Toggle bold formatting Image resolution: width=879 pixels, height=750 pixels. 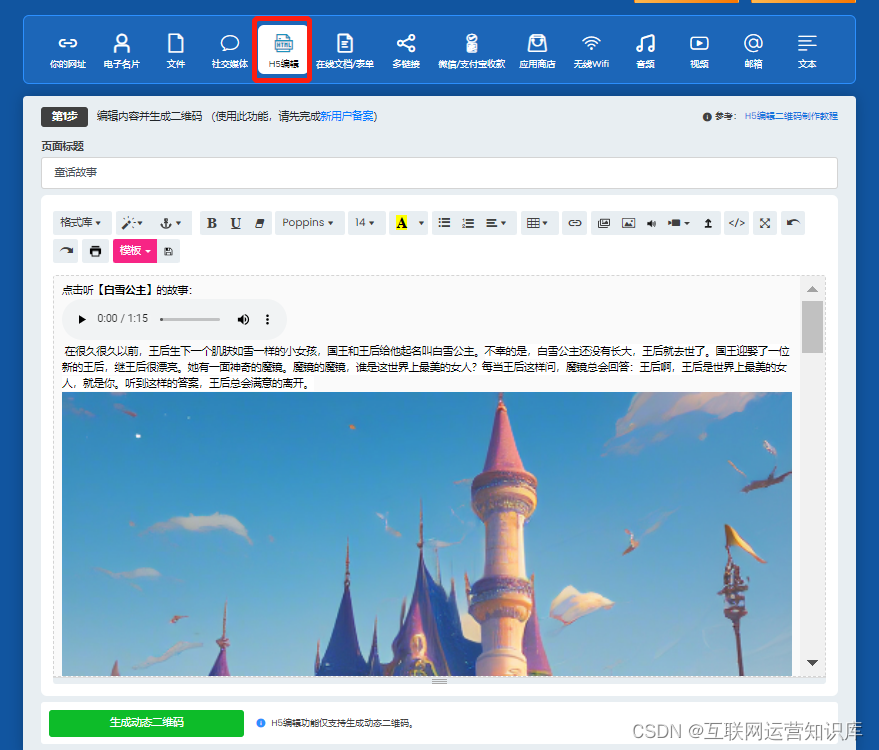(211, 223)
